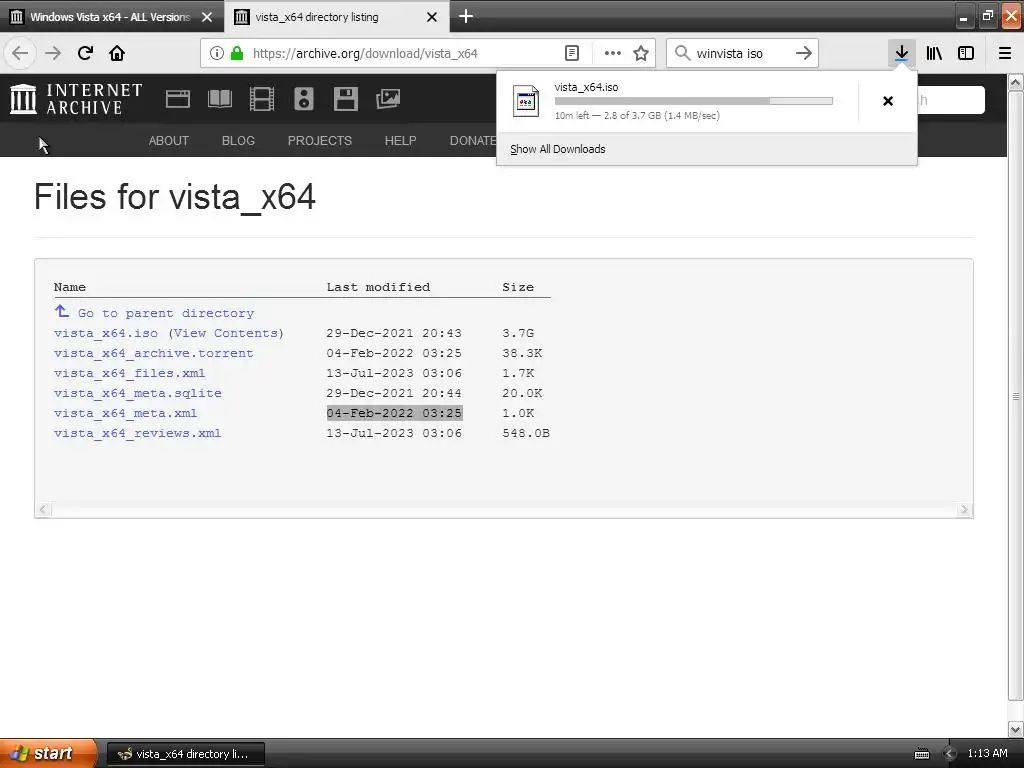
Task: Click the vista_x64 directory taskbar button
Action: [x=185, y=754]
